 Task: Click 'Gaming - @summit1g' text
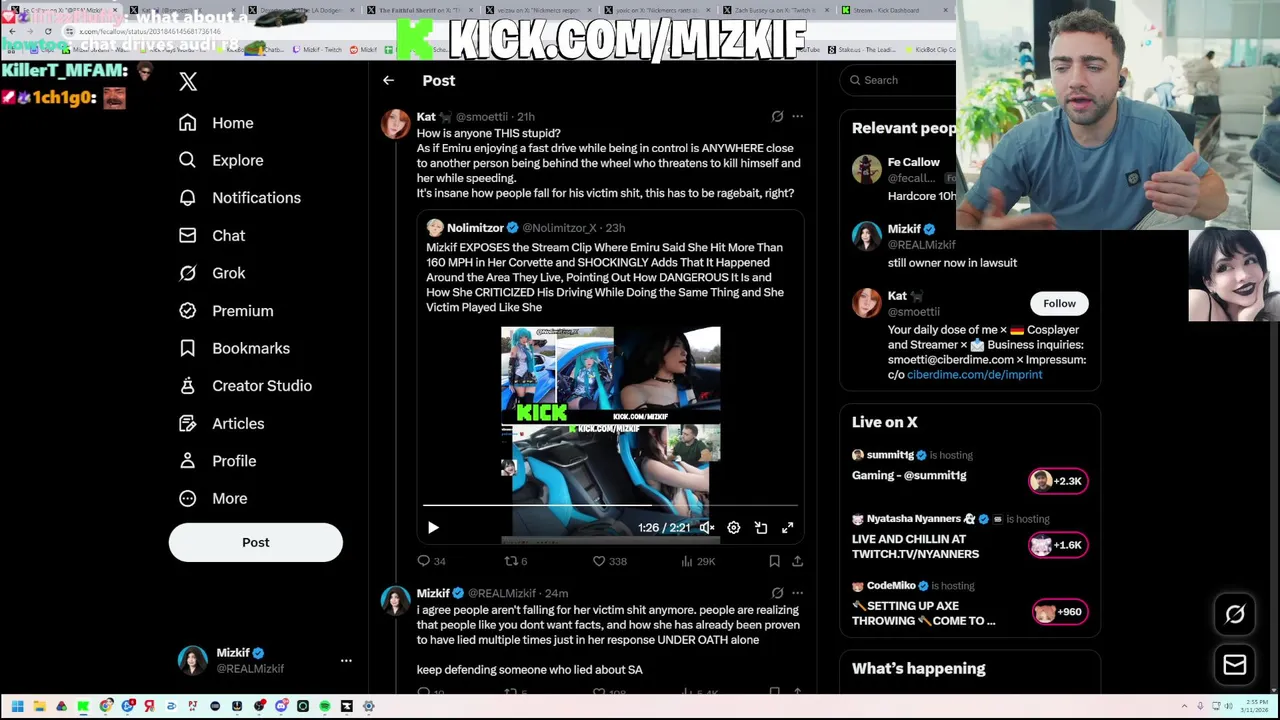[909, 476]
